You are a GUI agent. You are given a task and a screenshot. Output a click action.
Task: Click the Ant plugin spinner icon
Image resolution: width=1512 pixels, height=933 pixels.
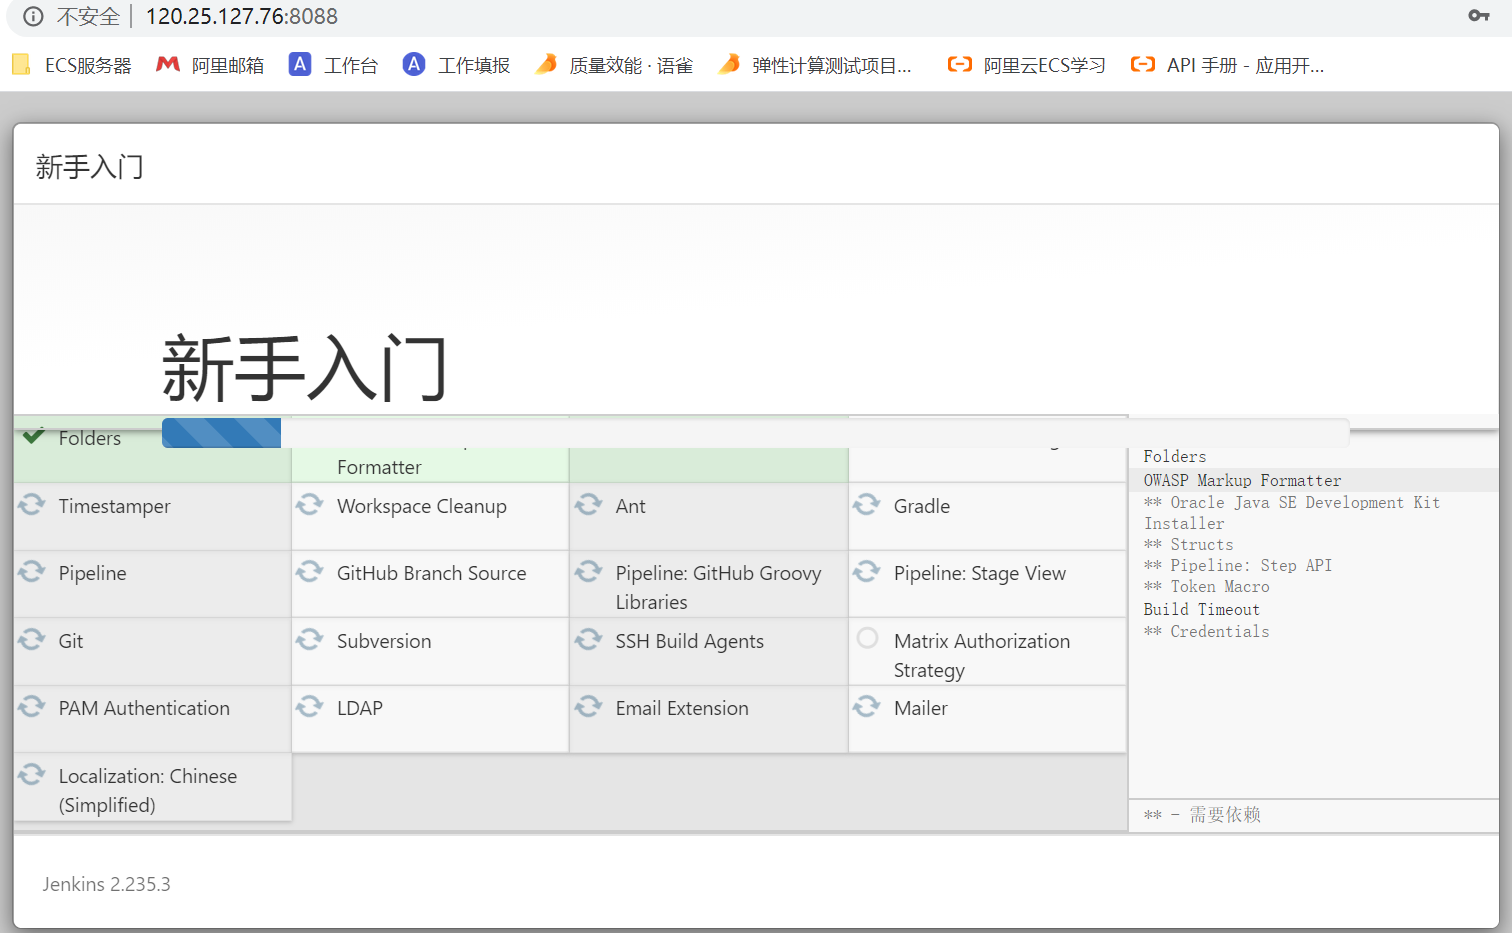pyautogui.click(x=589, y=504)
